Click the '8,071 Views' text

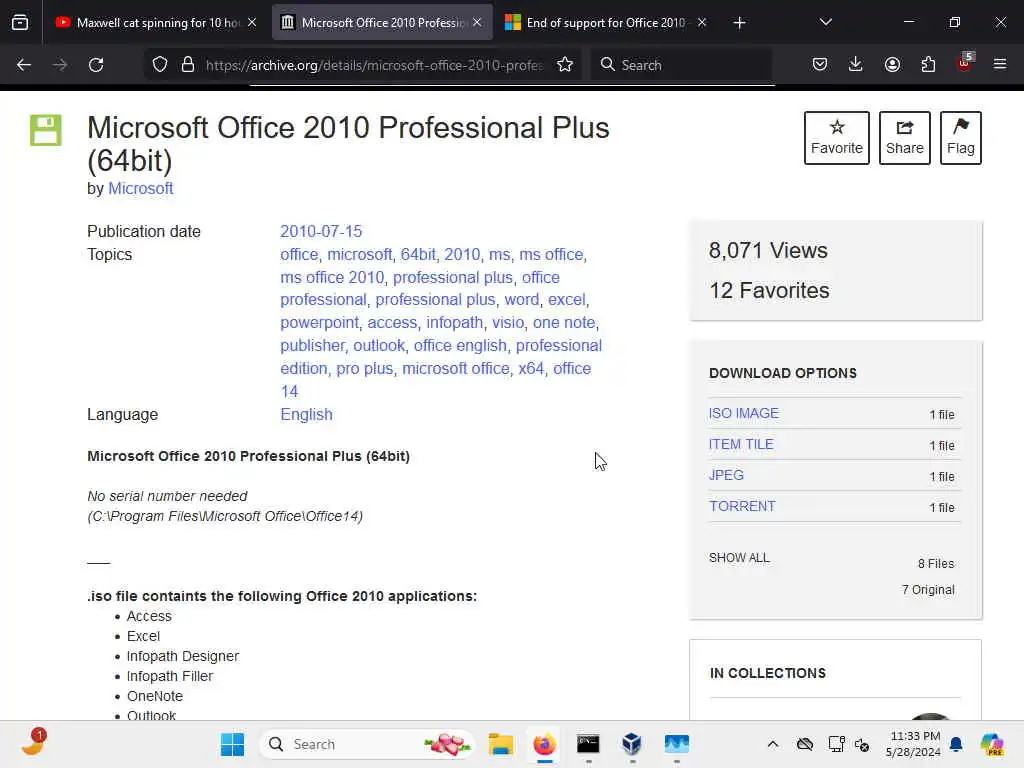[768, 251]
